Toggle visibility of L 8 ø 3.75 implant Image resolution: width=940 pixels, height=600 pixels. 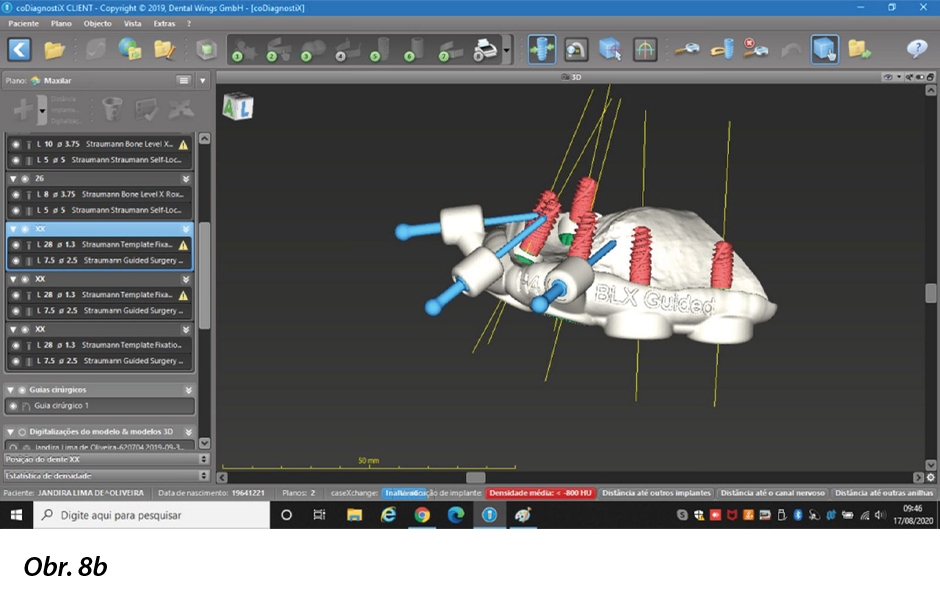point(16,195)
